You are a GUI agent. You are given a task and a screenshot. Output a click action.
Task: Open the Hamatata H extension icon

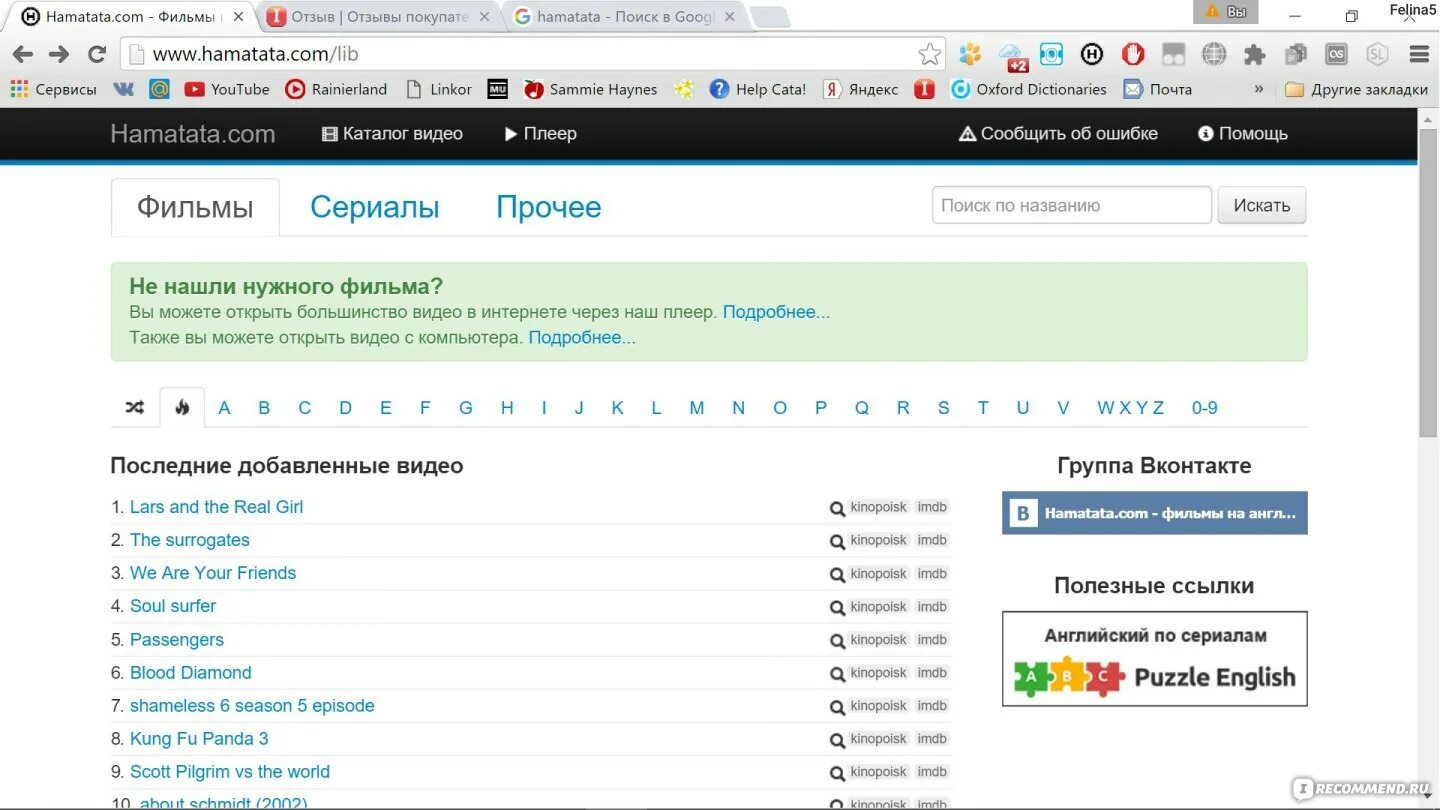pos(1092,54)
